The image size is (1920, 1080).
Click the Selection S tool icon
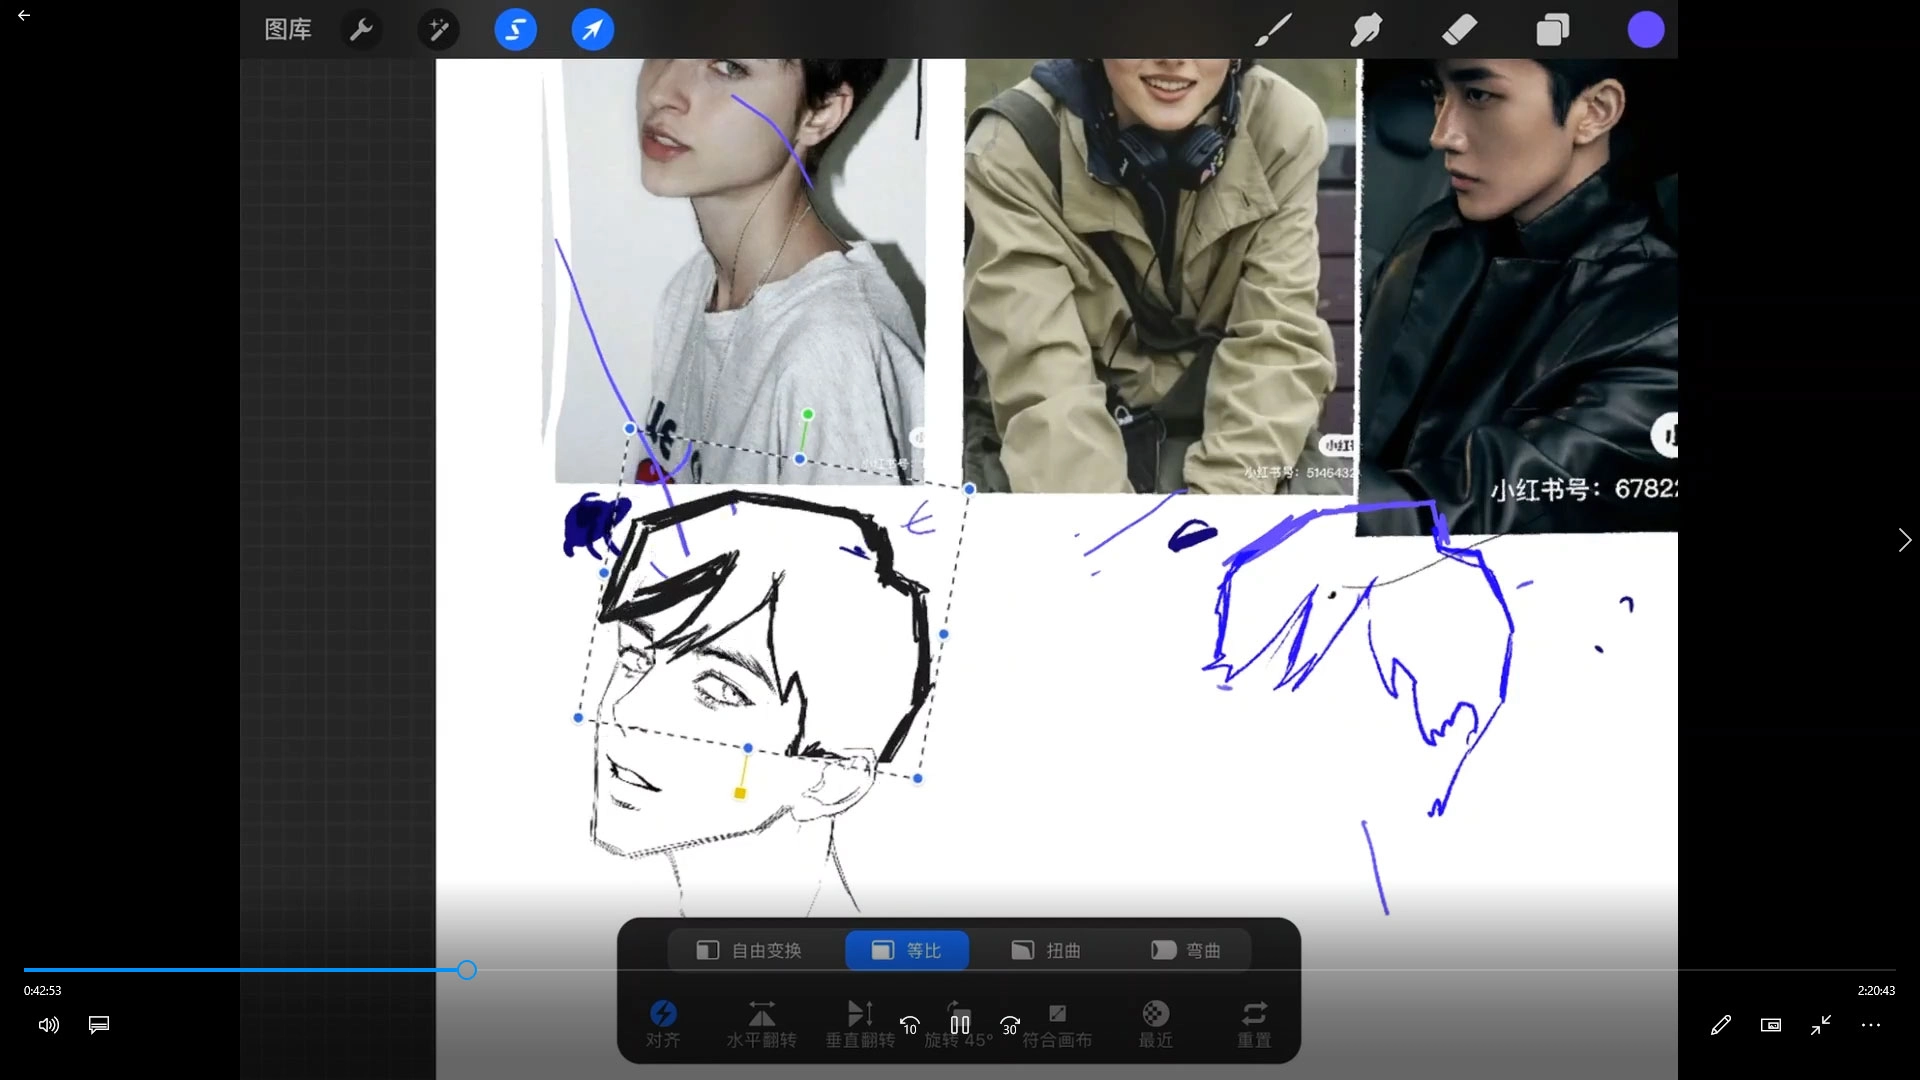[x=515, y=30]
